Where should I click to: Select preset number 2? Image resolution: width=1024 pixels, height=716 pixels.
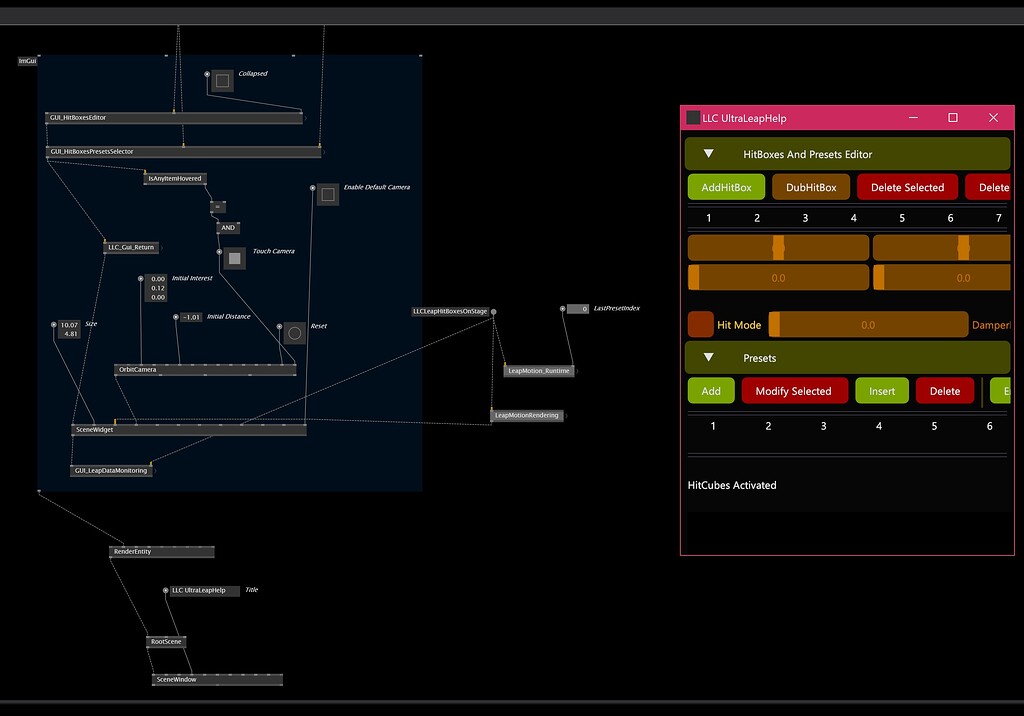coord(768,426)
